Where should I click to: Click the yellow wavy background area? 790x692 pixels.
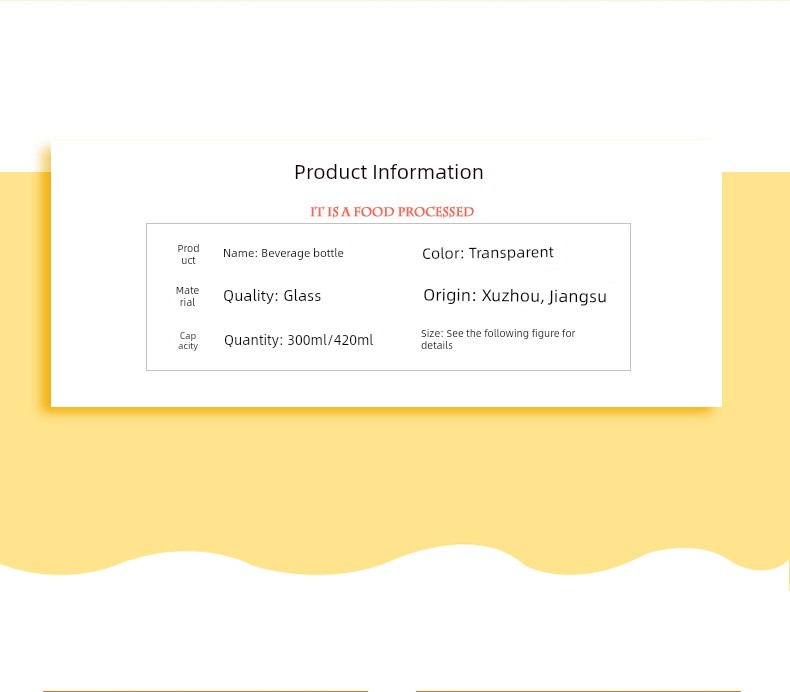pos(393,484)
